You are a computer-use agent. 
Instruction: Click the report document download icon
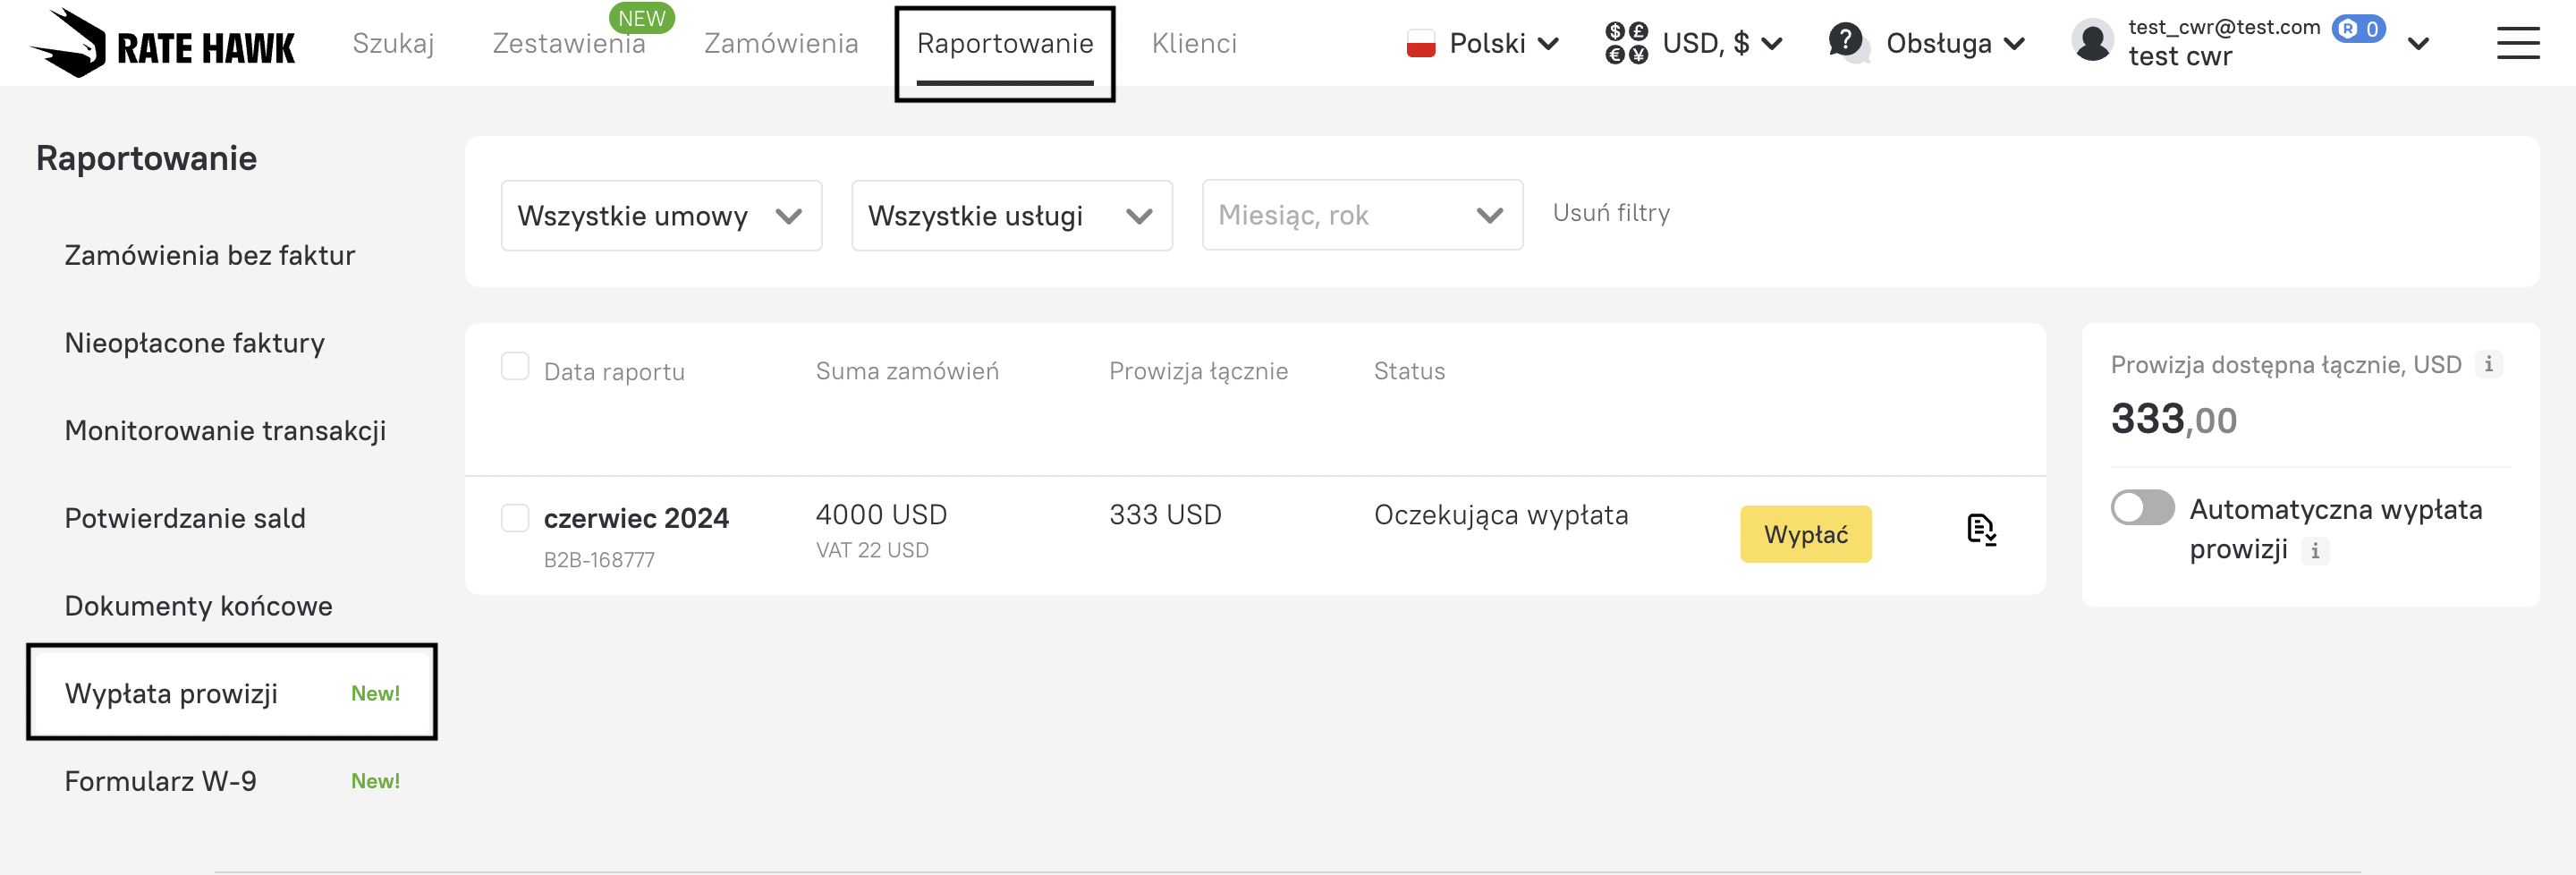(x=1980, y=529)
